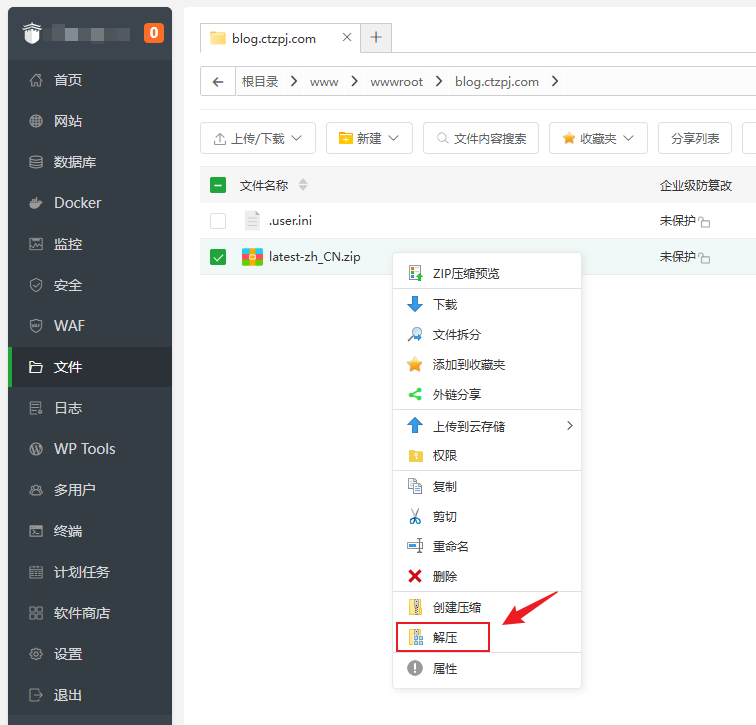This screenshot has height=725, width=756.
Task: Select 重命名 in the context menu
Action: pyautogui.click(x=450, y=547)
